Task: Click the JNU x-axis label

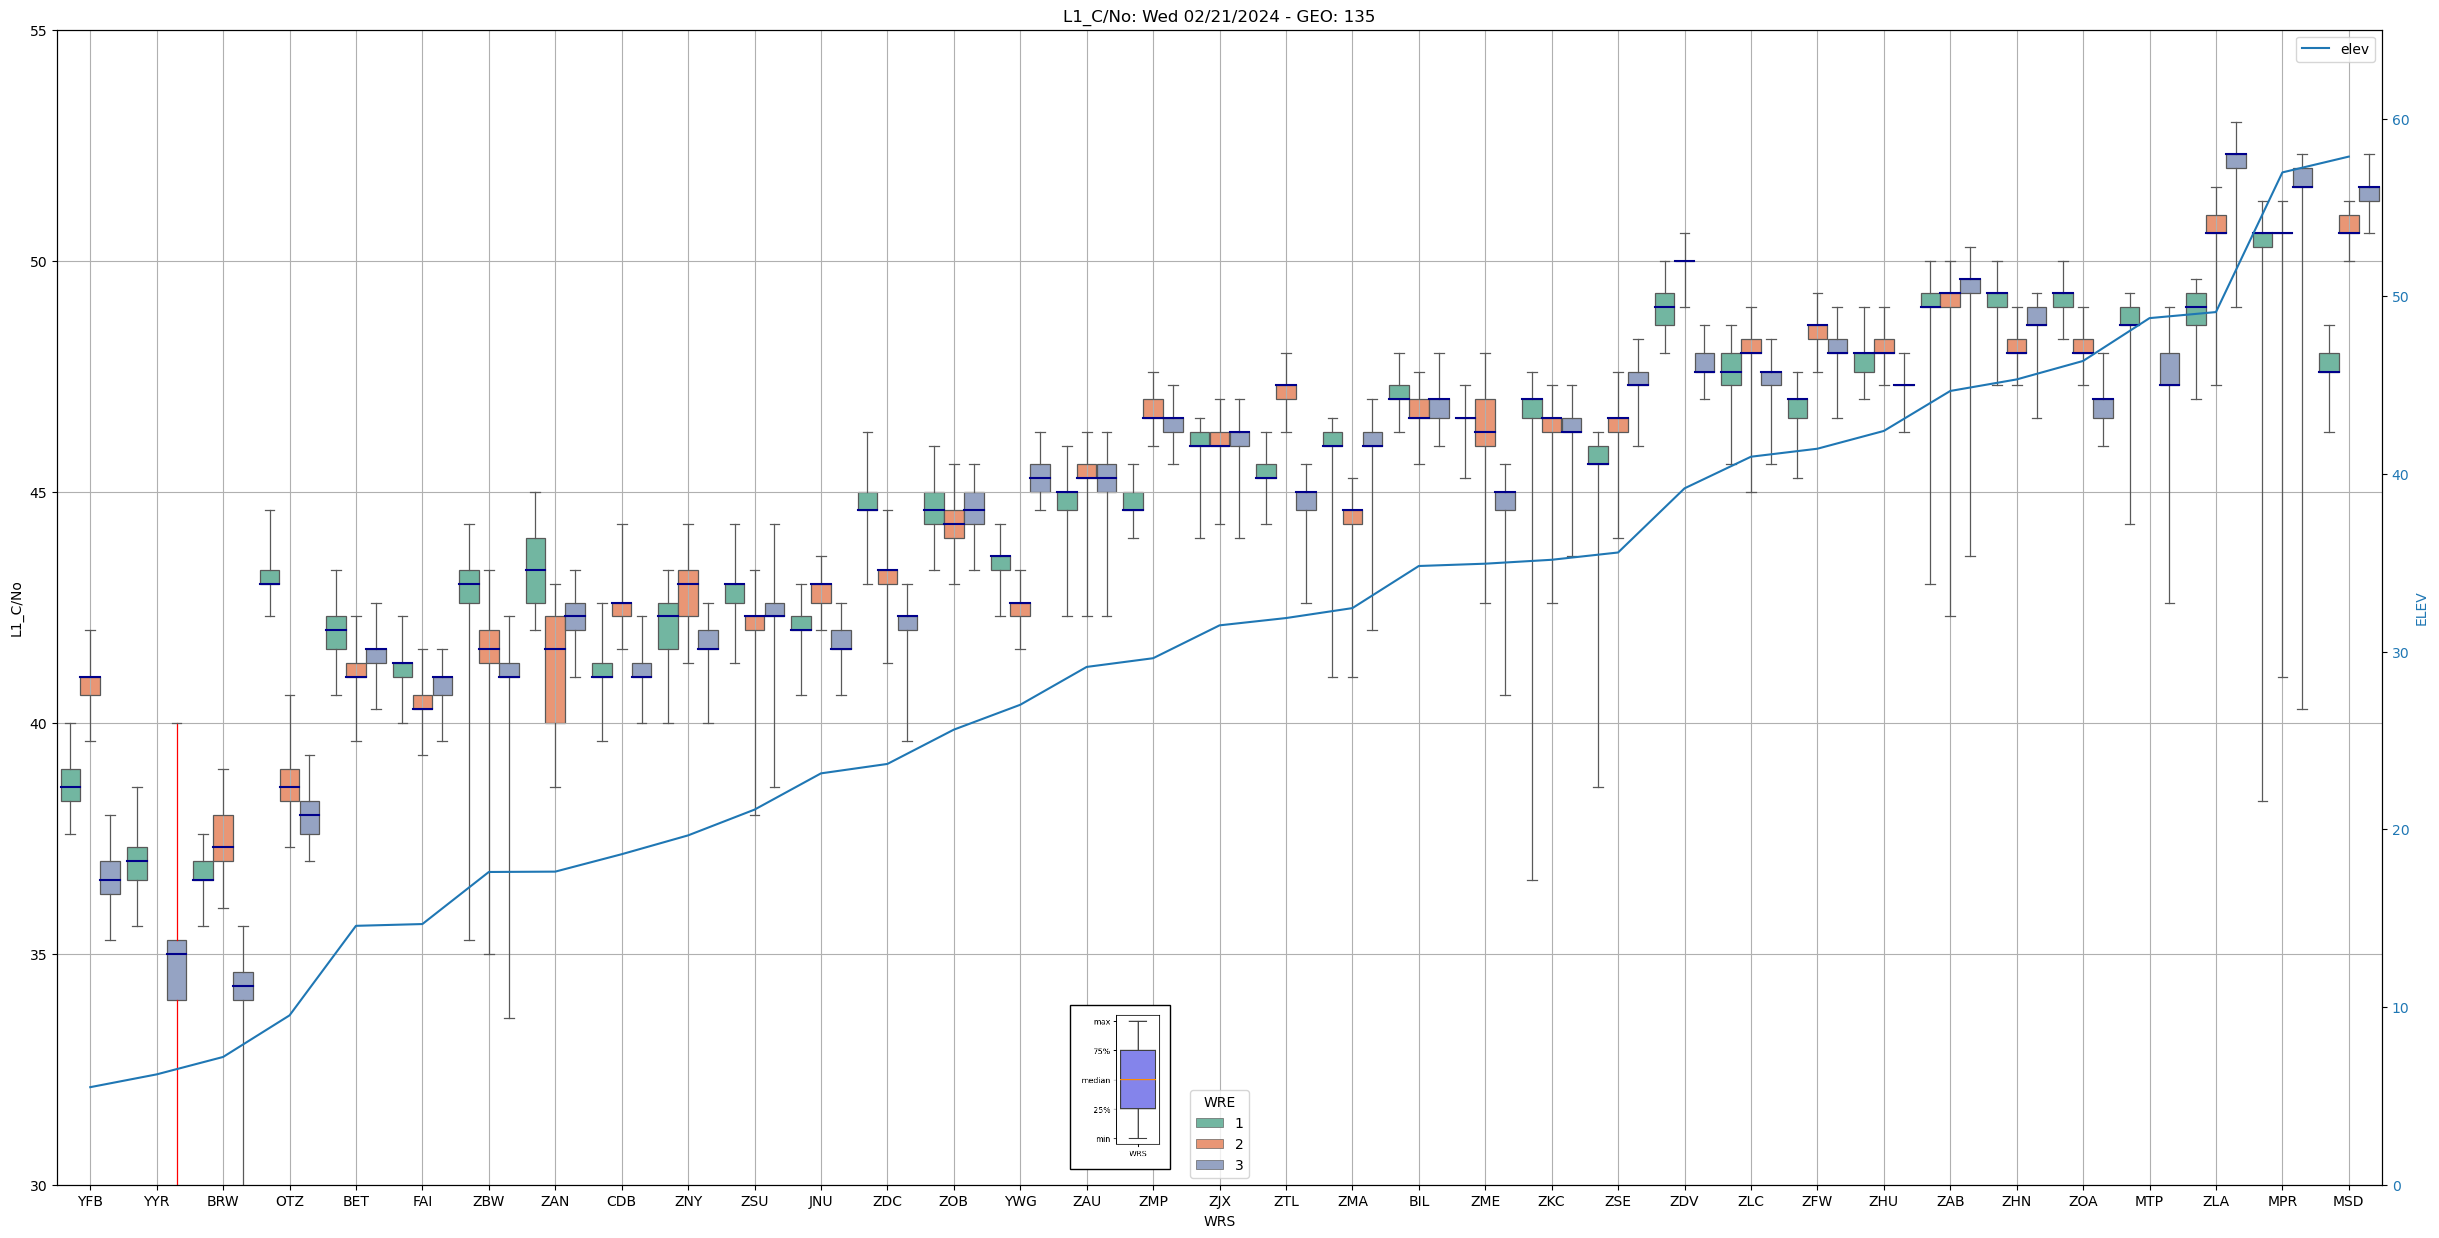Action: click(x=821, y=1201)
